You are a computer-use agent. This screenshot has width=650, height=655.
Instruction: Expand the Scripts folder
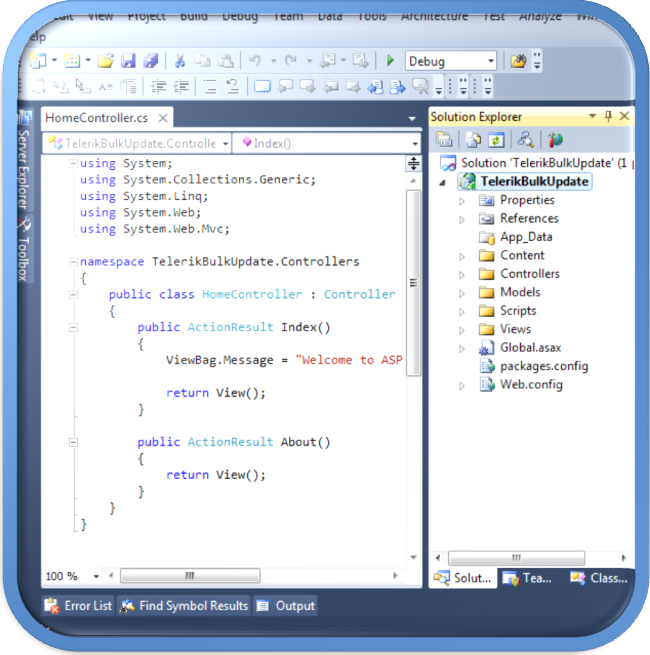(462, 312)
